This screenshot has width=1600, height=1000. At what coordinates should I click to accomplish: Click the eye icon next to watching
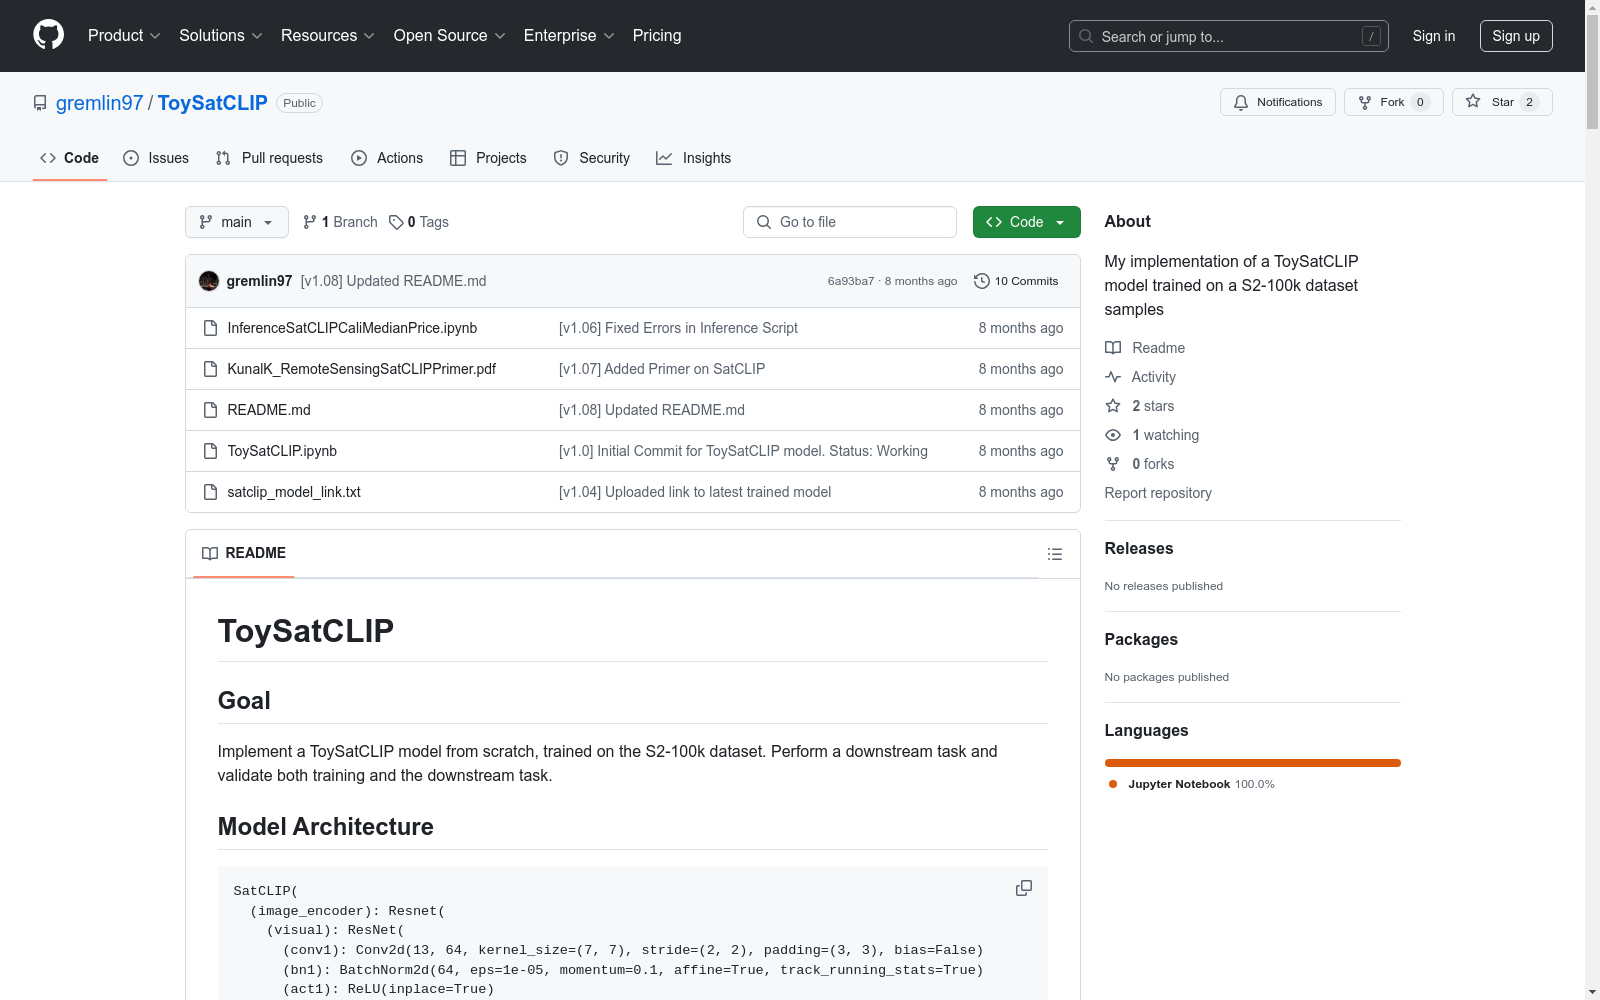point(1113,435)
